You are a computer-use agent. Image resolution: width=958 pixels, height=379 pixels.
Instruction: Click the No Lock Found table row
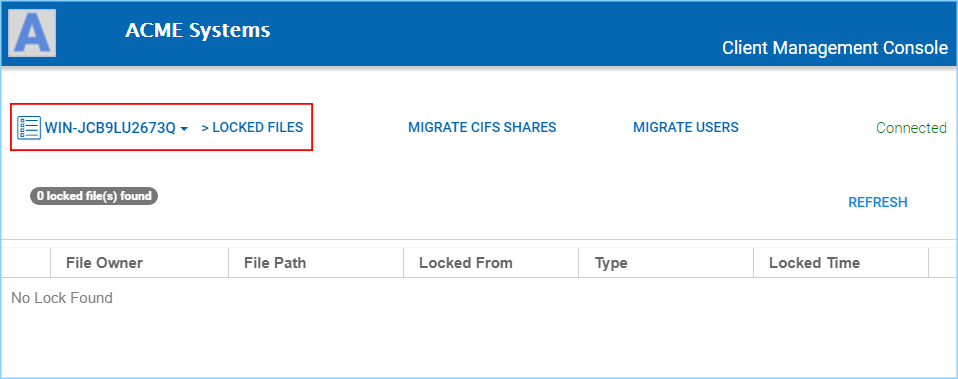[x=479, y=298]
